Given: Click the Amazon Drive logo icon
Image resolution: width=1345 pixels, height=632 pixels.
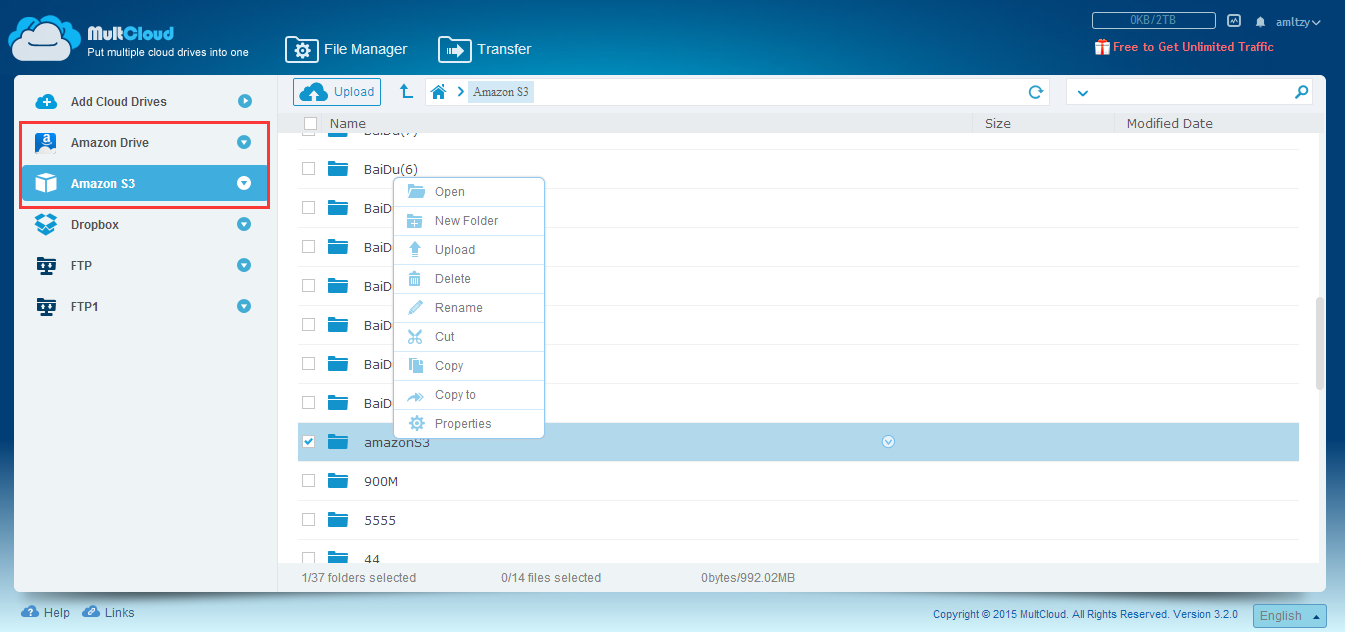Looking at the screenshot, I should point(46,143).
